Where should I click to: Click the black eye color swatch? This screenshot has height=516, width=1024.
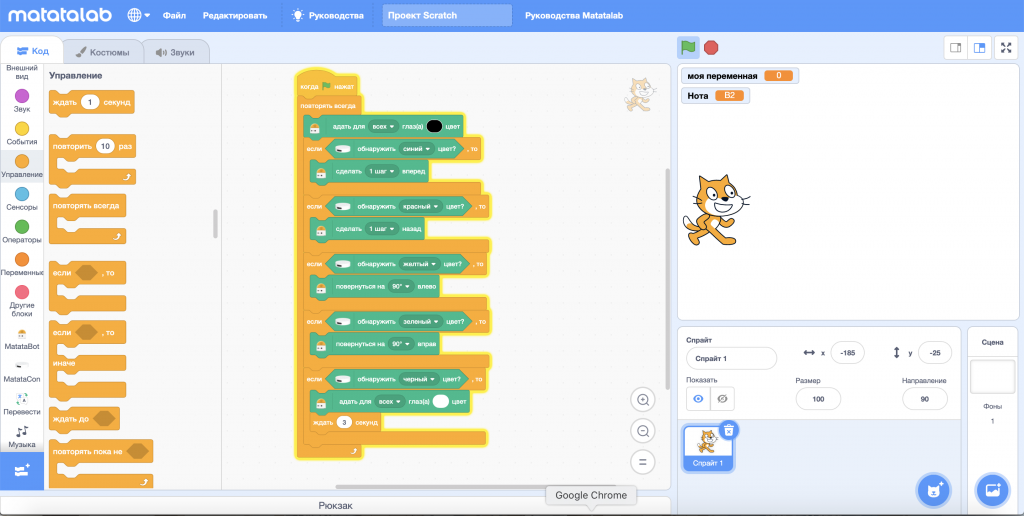(434, 127)
